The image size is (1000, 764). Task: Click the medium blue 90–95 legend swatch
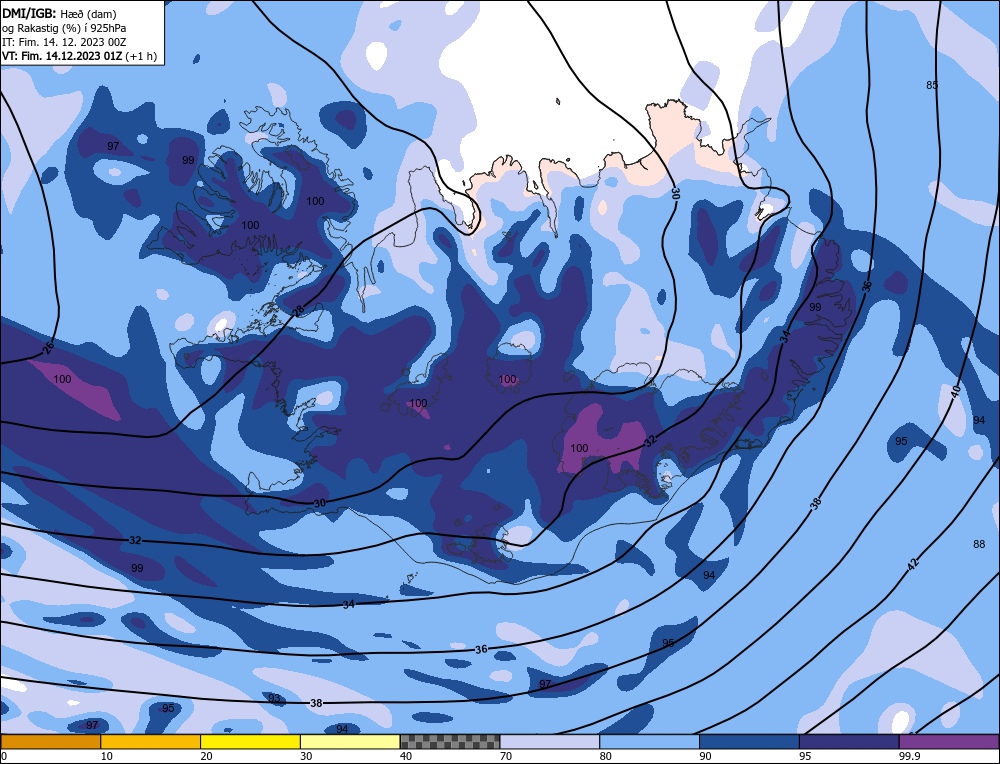point(749,742)
